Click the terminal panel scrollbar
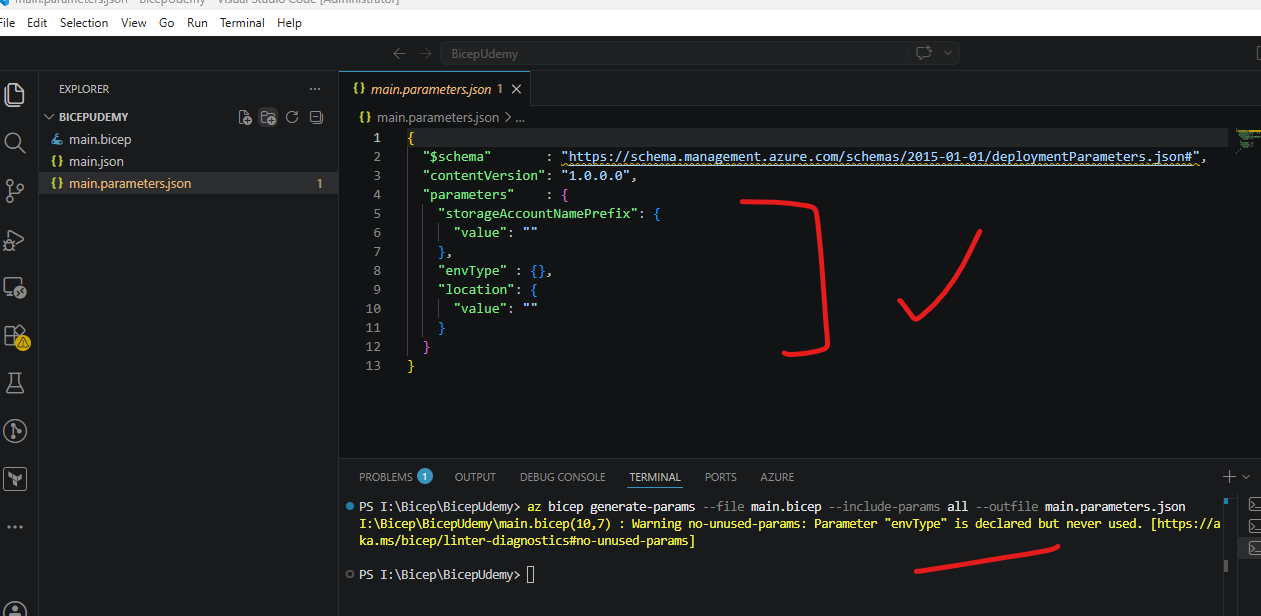This screenshot has height=616, width=1261. pyautogui.click(x=1226, y=564)
